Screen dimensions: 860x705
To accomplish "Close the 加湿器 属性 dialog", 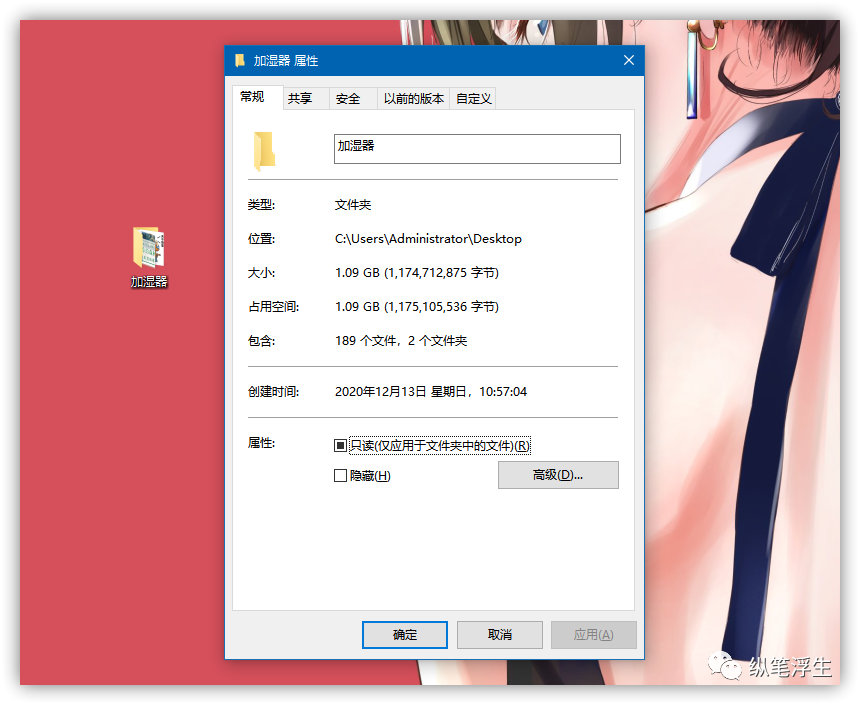I will coord(629,60).
